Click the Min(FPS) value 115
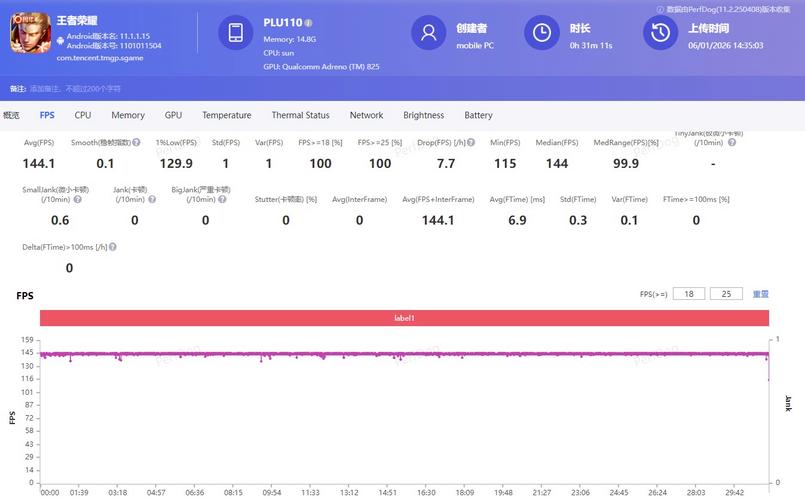 [505, 163]
